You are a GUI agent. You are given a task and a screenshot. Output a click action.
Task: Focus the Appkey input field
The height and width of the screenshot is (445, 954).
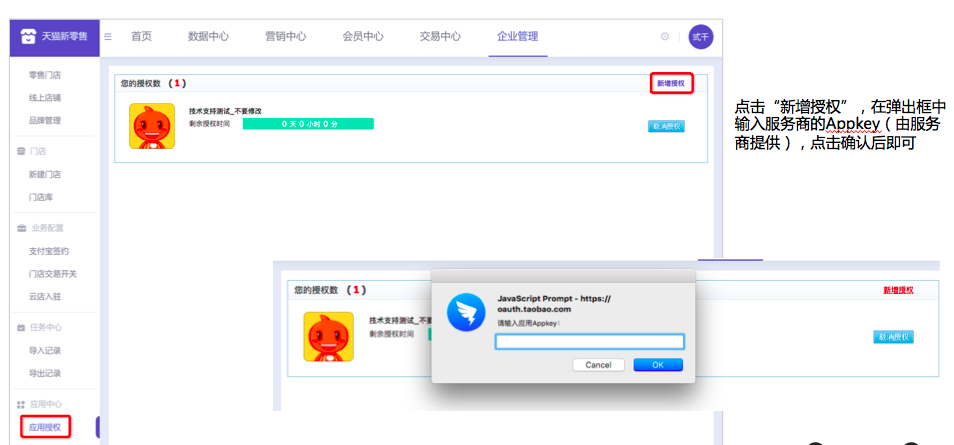pyautogui.click(x=590, y=342)
